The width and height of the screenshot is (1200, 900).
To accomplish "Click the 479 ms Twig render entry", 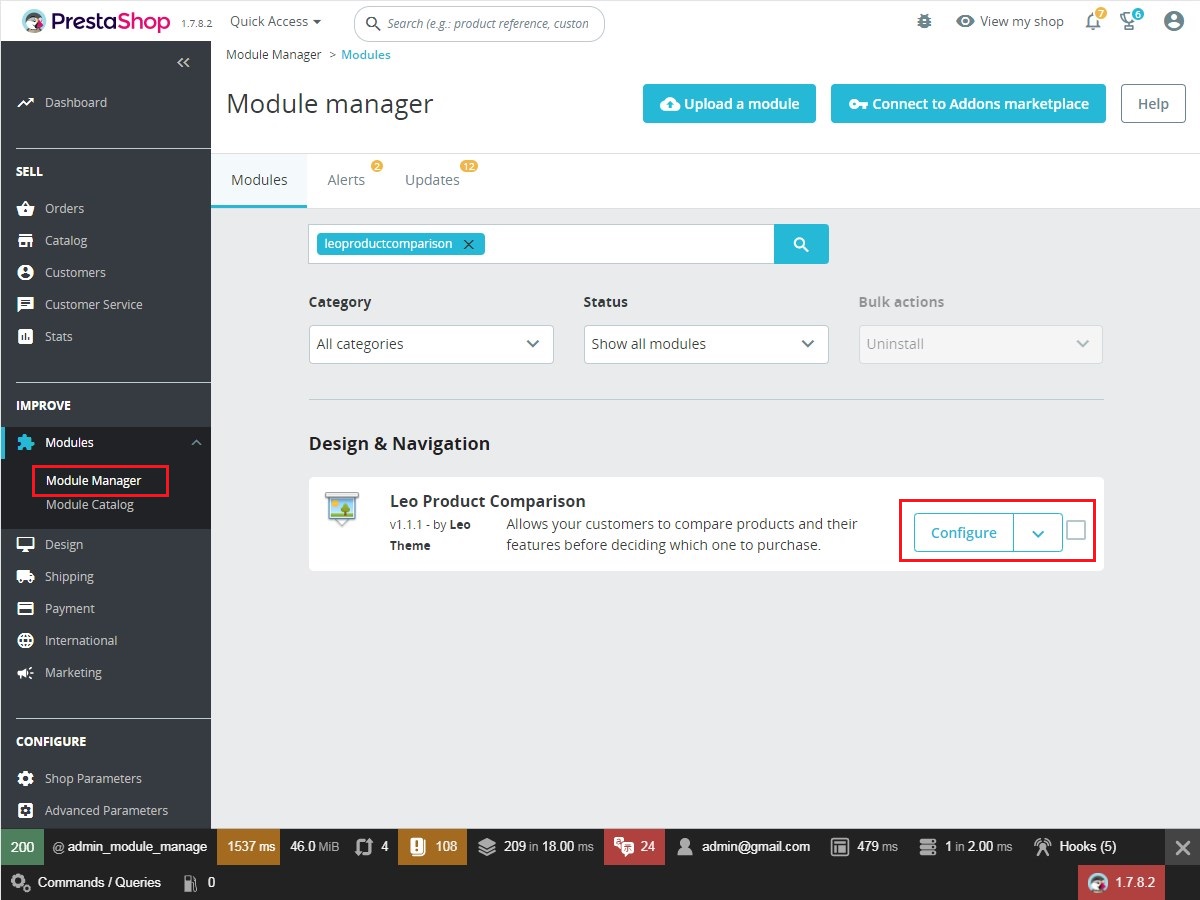I will [865, 847].
